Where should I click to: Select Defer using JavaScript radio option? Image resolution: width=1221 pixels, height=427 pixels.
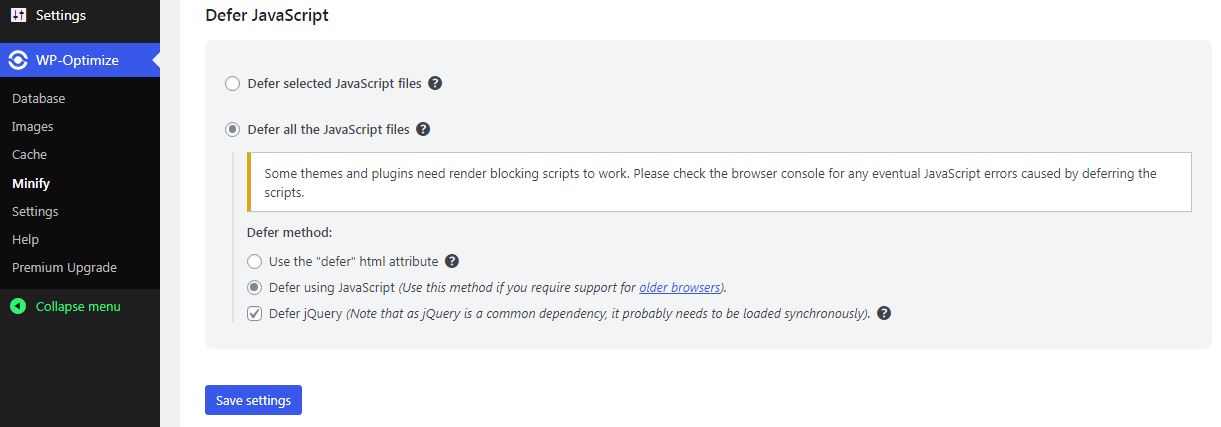point(254,287)
